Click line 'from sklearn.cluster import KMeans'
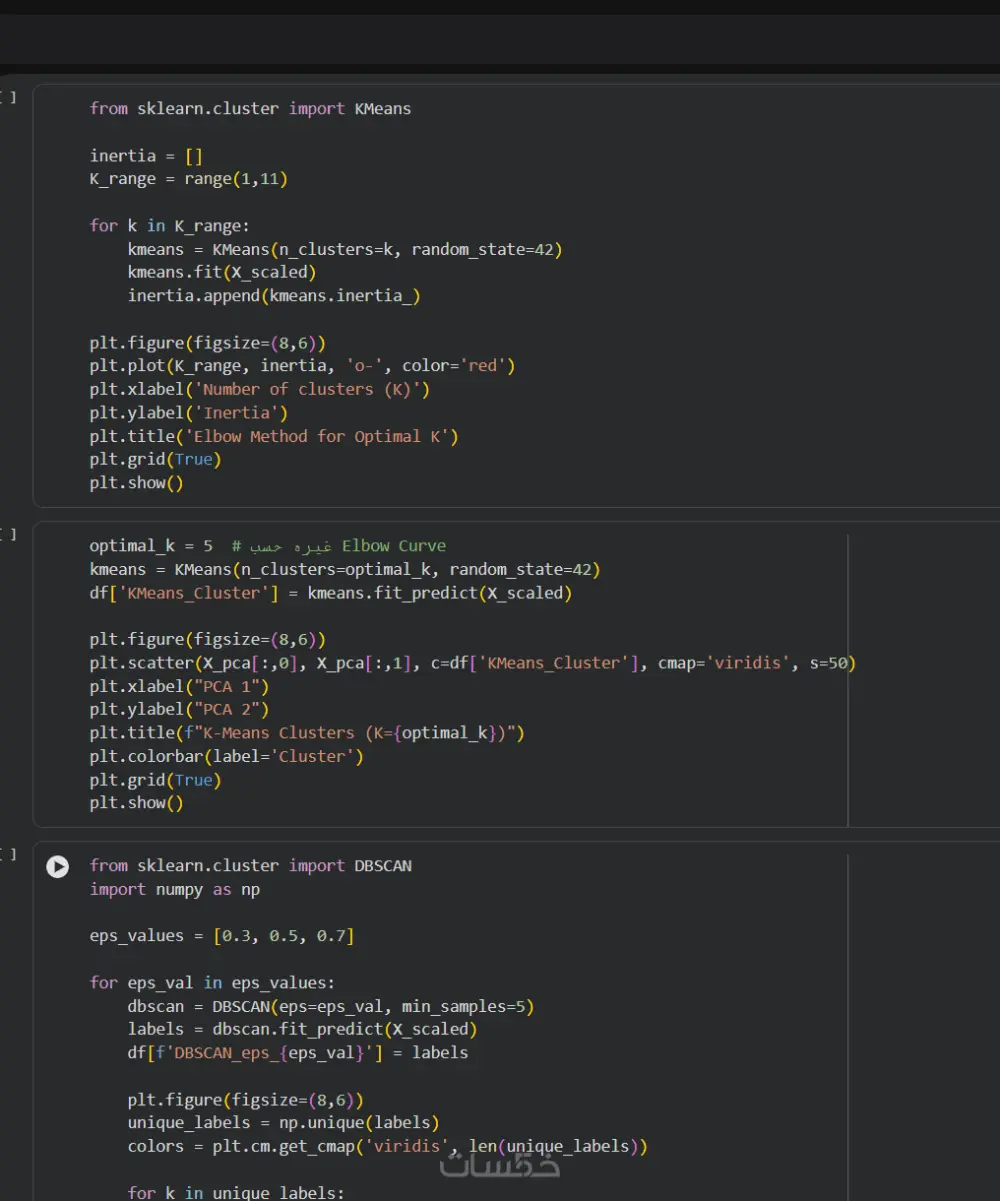1000x1201 pixels. point(250,108)
